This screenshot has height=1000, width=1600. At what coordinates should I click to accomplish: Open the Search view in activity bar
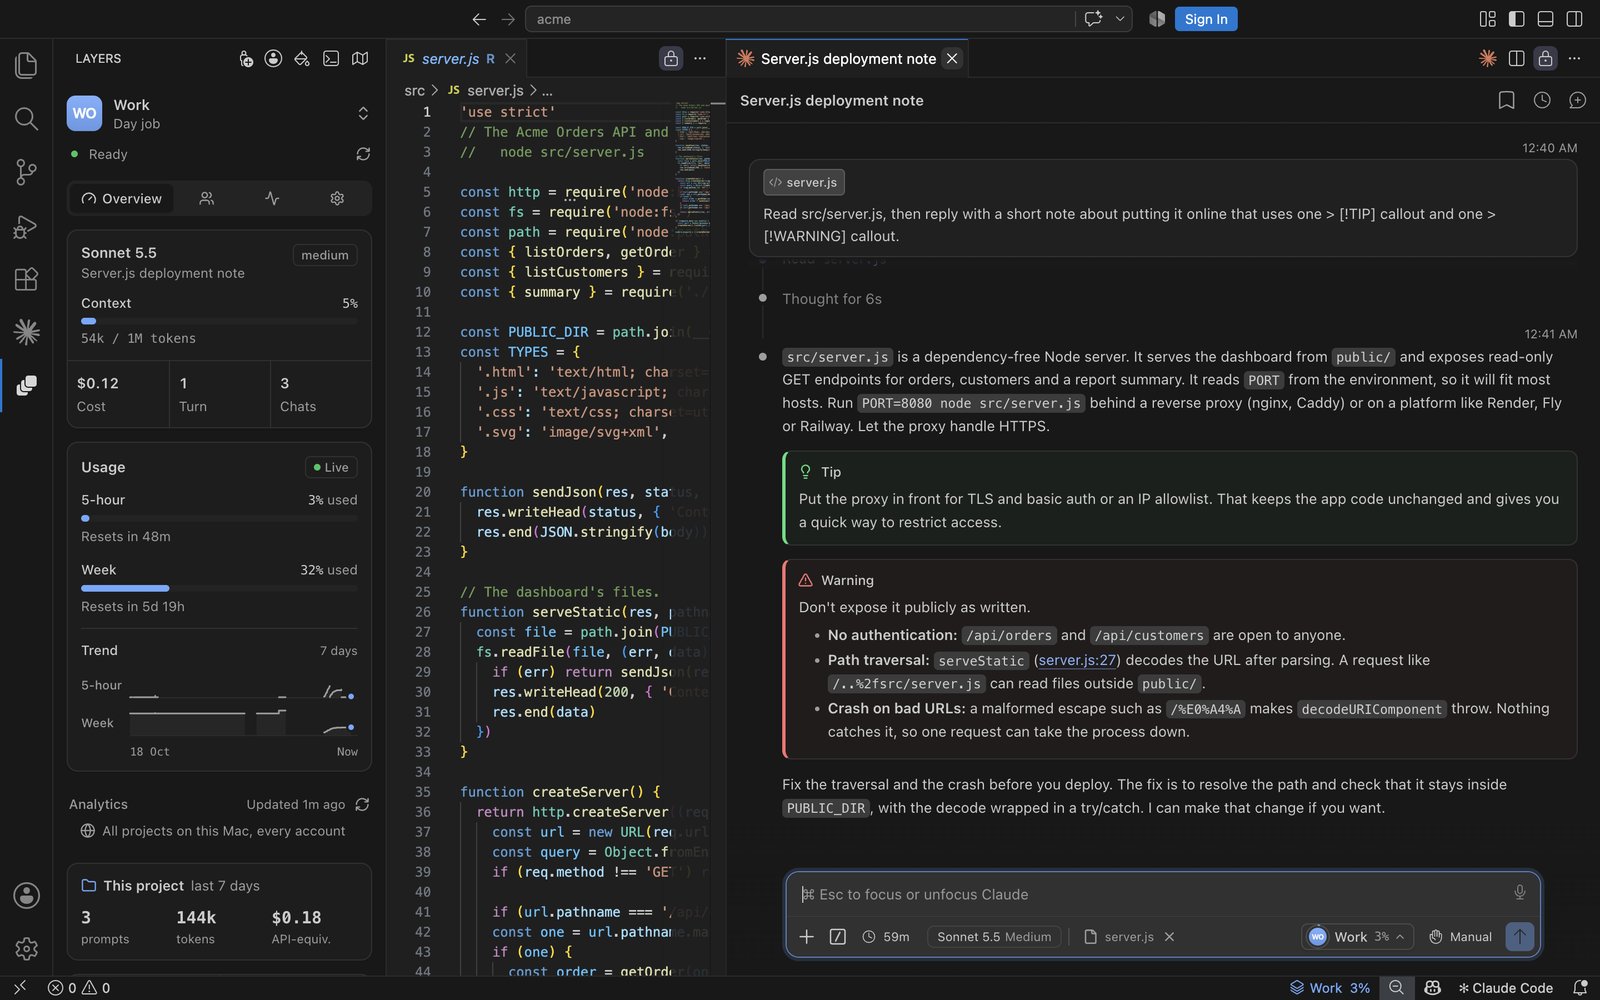pyautogui.click(x=26, y=119)
